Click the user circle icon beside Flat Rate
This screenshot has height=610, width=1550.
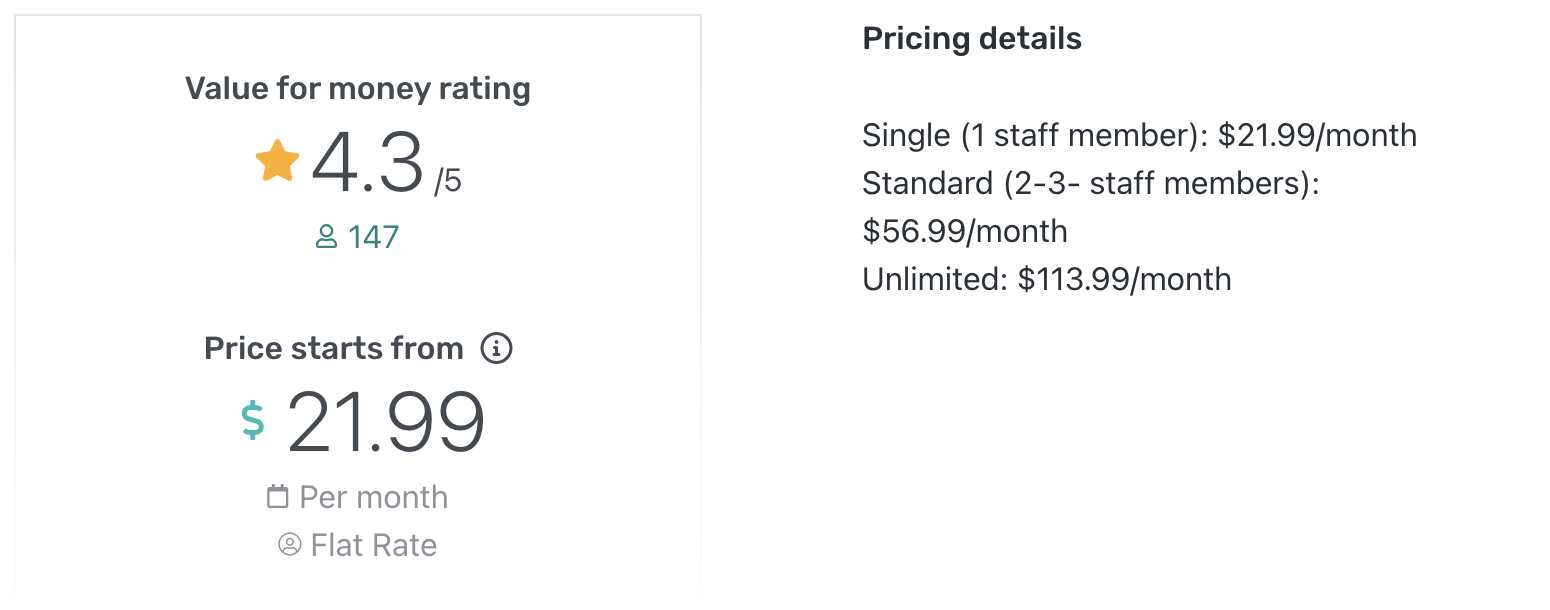pos(290,545)
